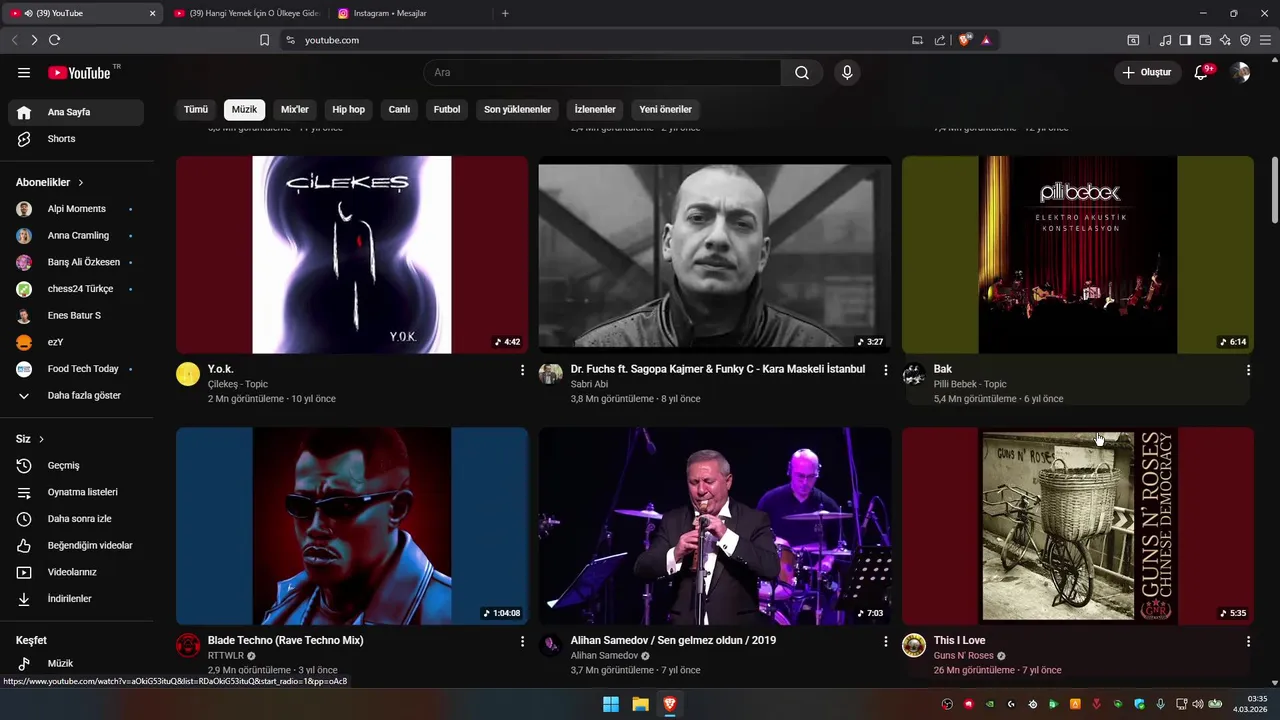Open Anna Cramling subscription
Viewport: 1280px width, 720px height.
tap(76, 236)
